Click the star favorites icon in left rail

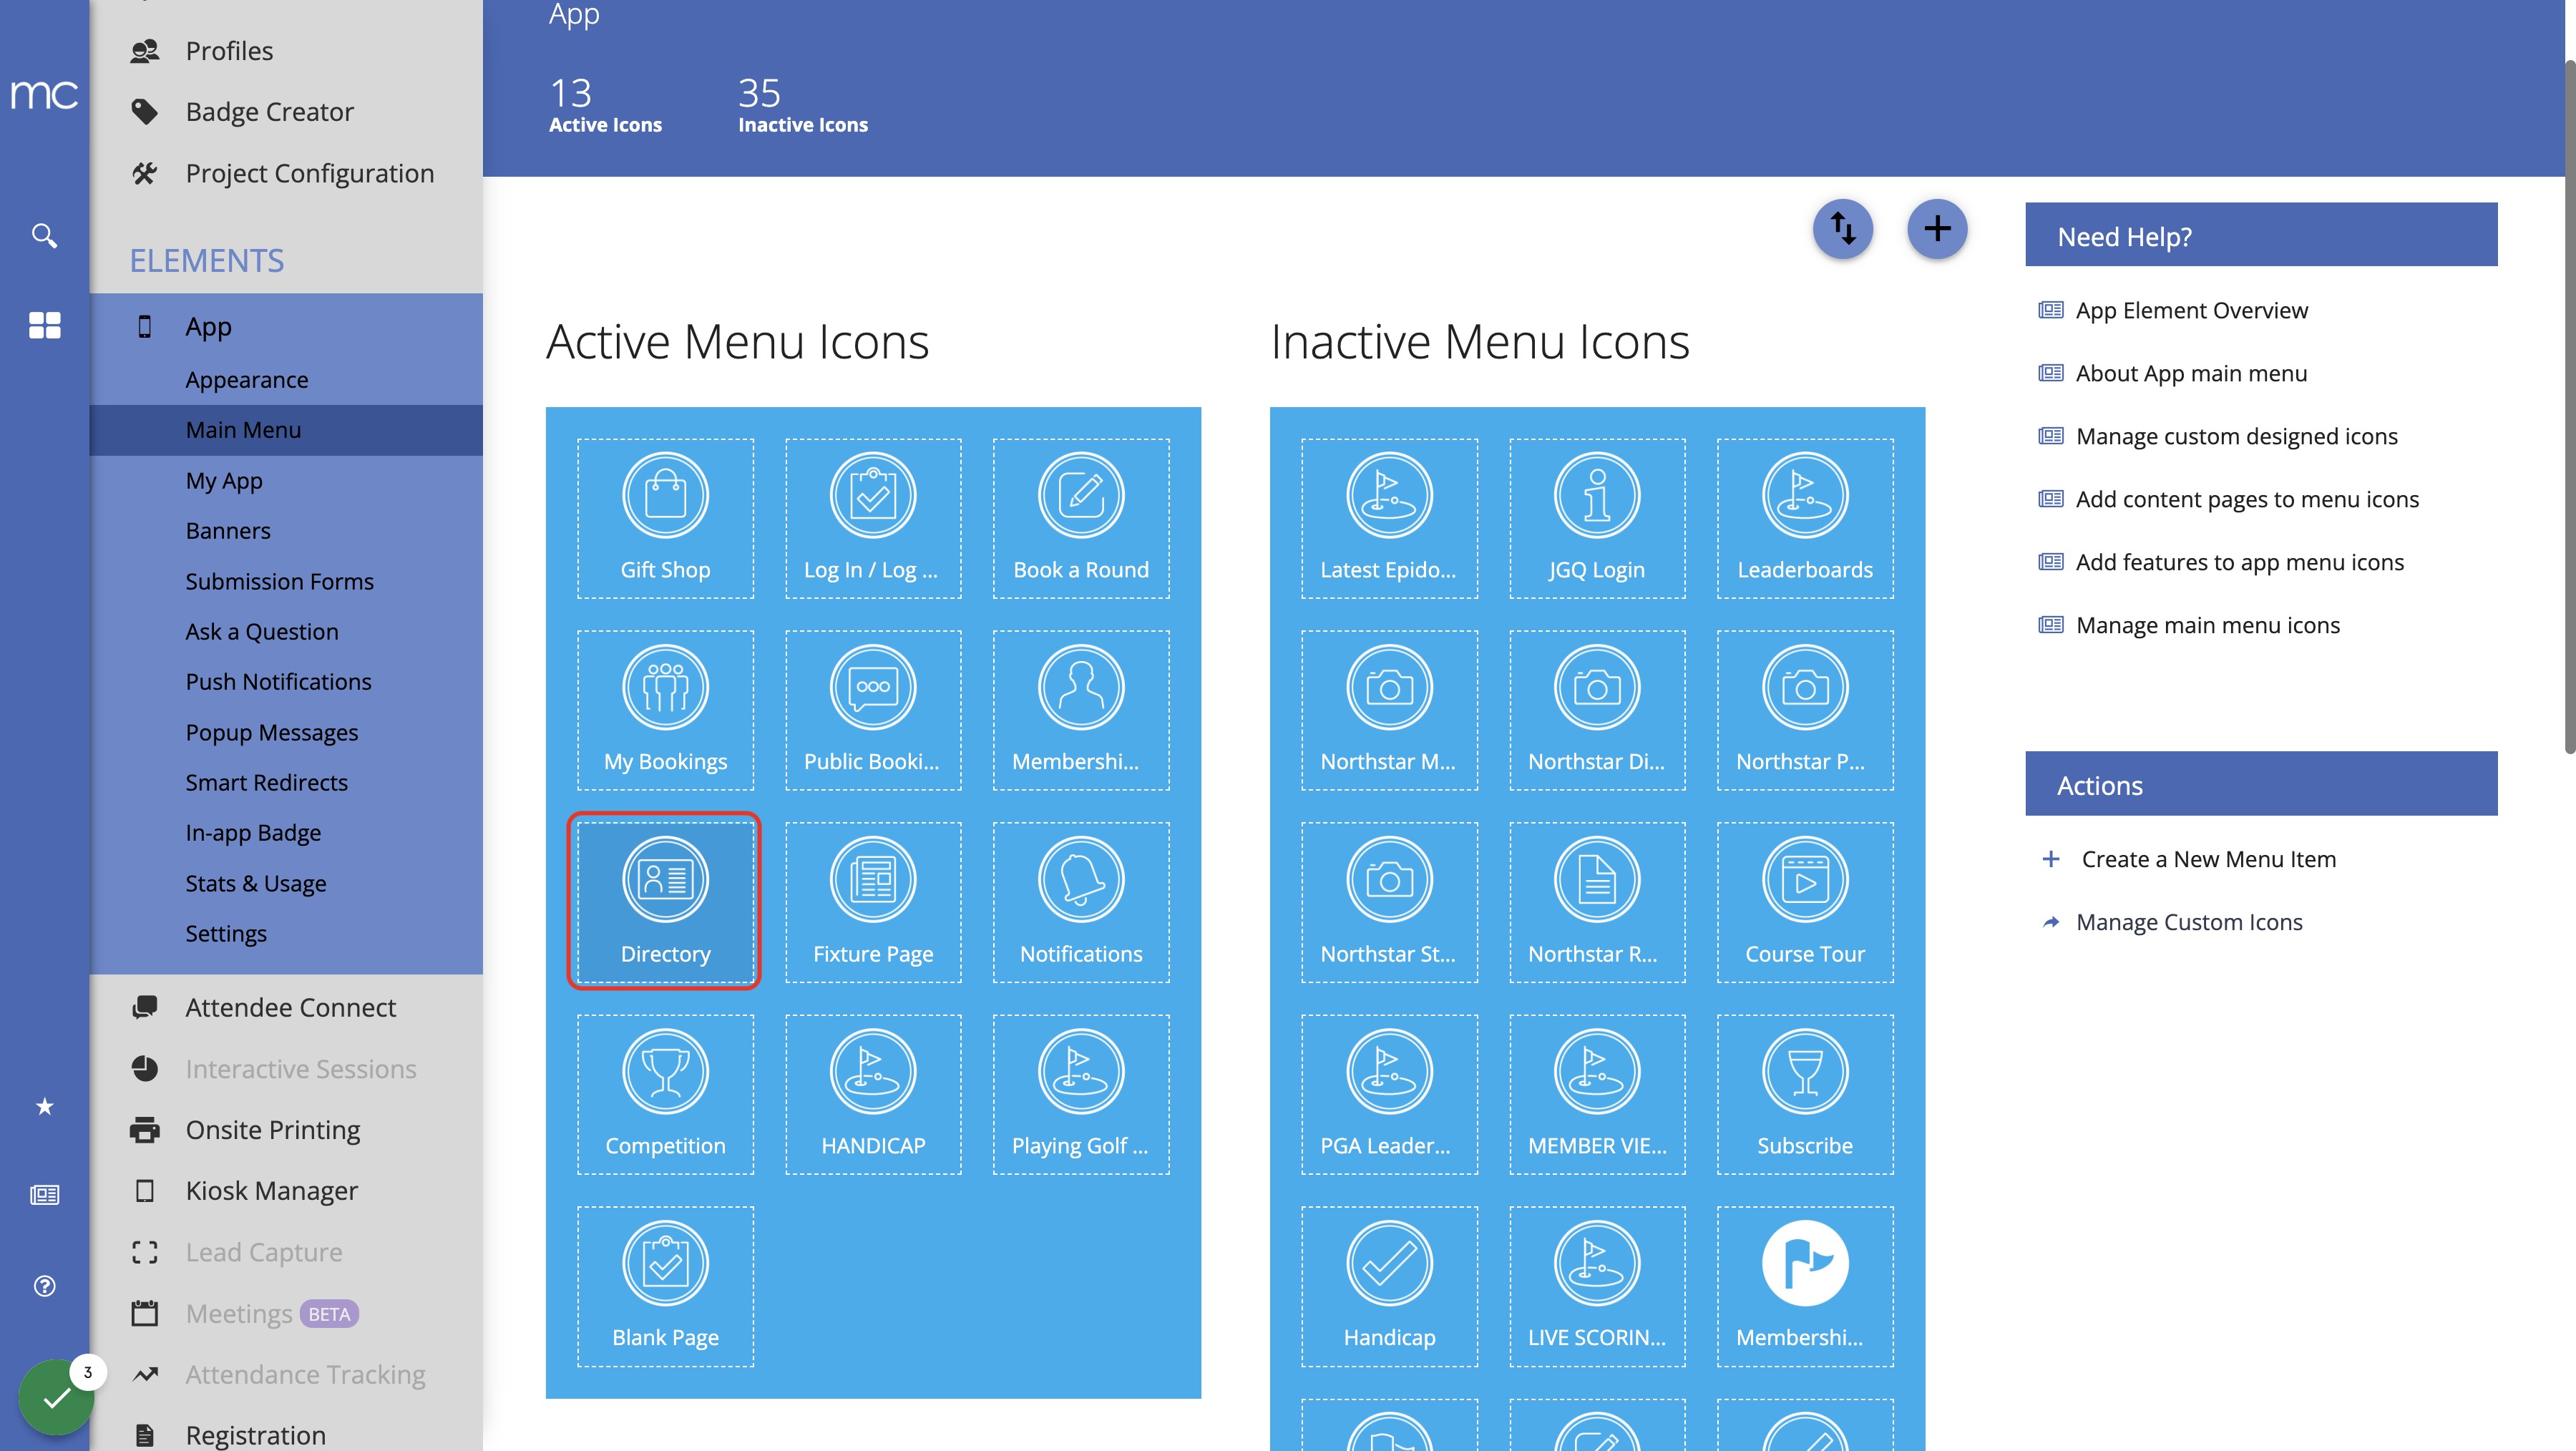click(44, 1106)
